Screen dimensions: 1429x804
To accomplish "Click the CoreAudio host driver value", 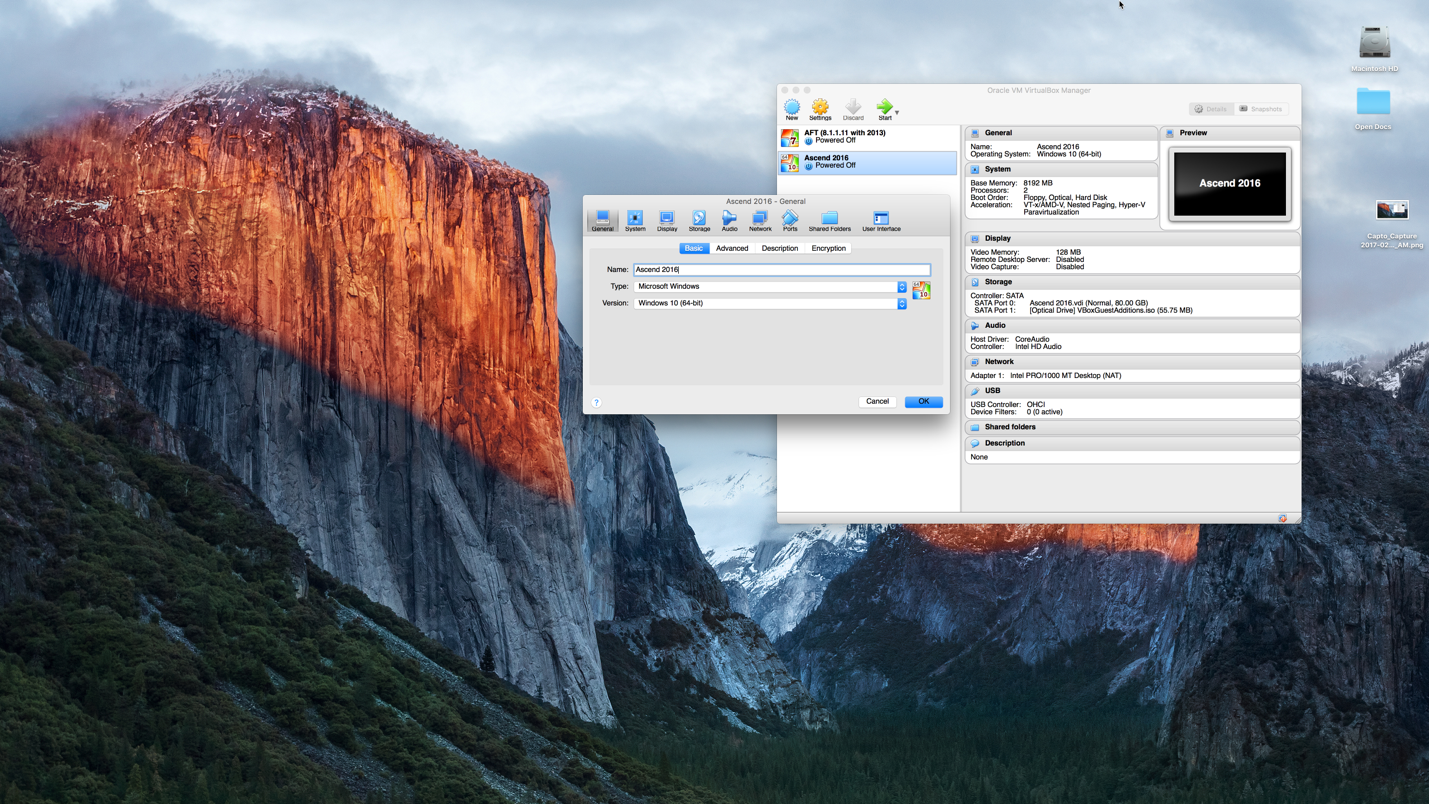I will click(1032, 339).
